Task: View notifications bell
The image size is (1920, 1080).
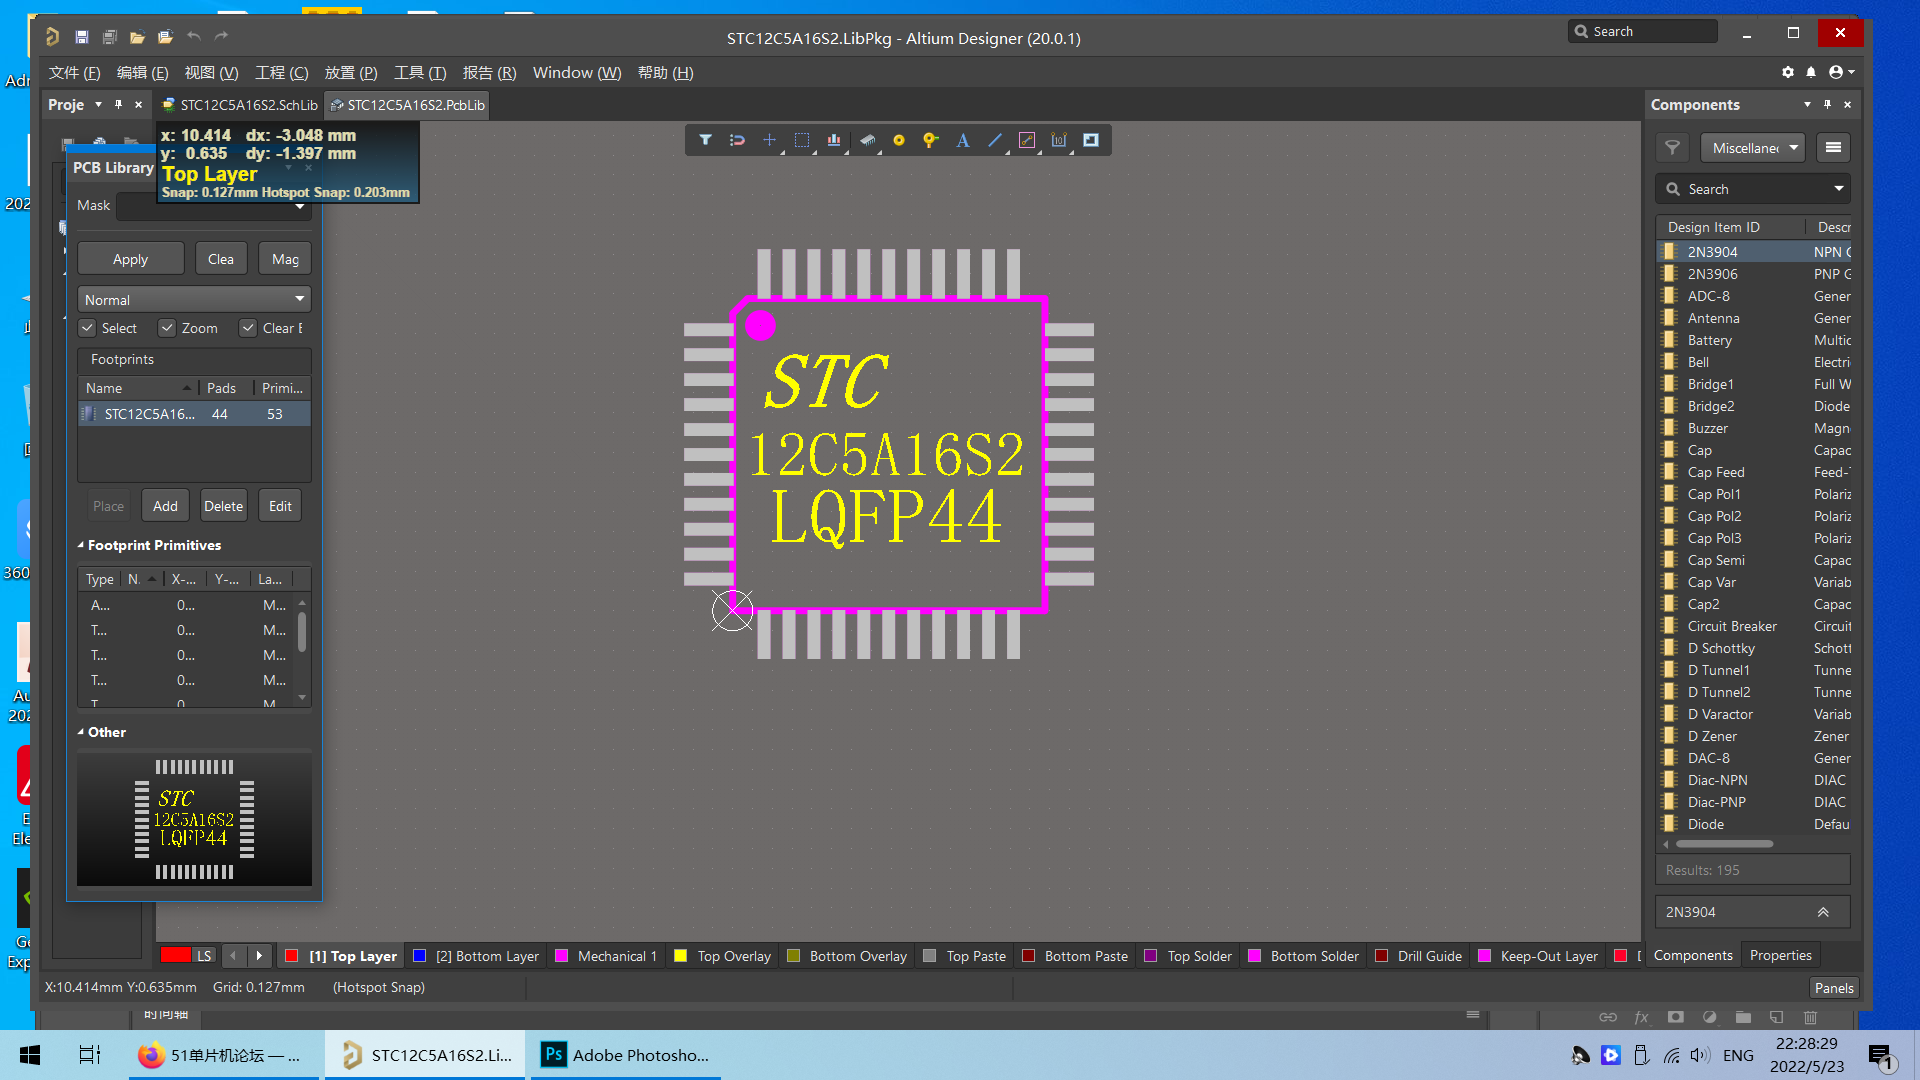Action: coord(1811,72)
